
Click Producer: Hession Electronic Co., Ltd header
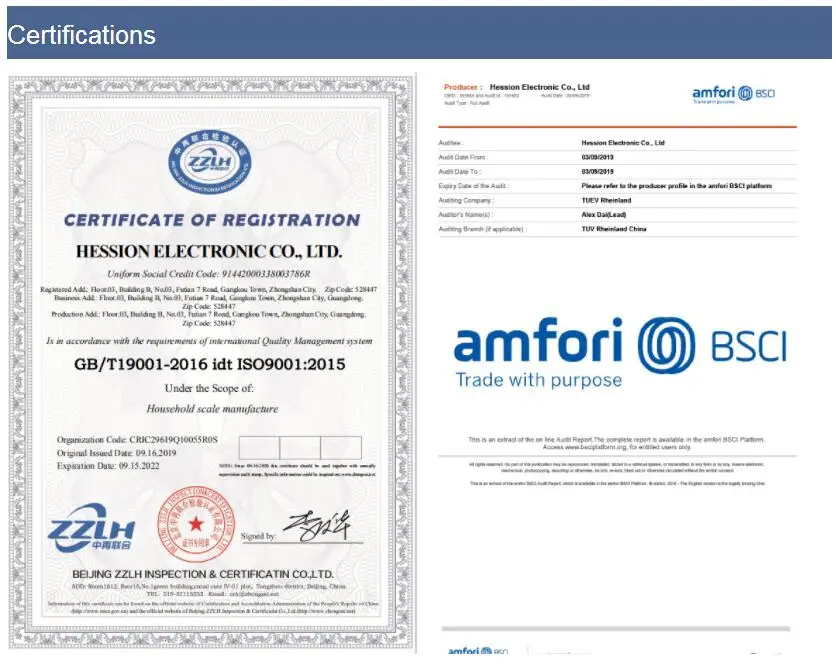click(516, 87)
